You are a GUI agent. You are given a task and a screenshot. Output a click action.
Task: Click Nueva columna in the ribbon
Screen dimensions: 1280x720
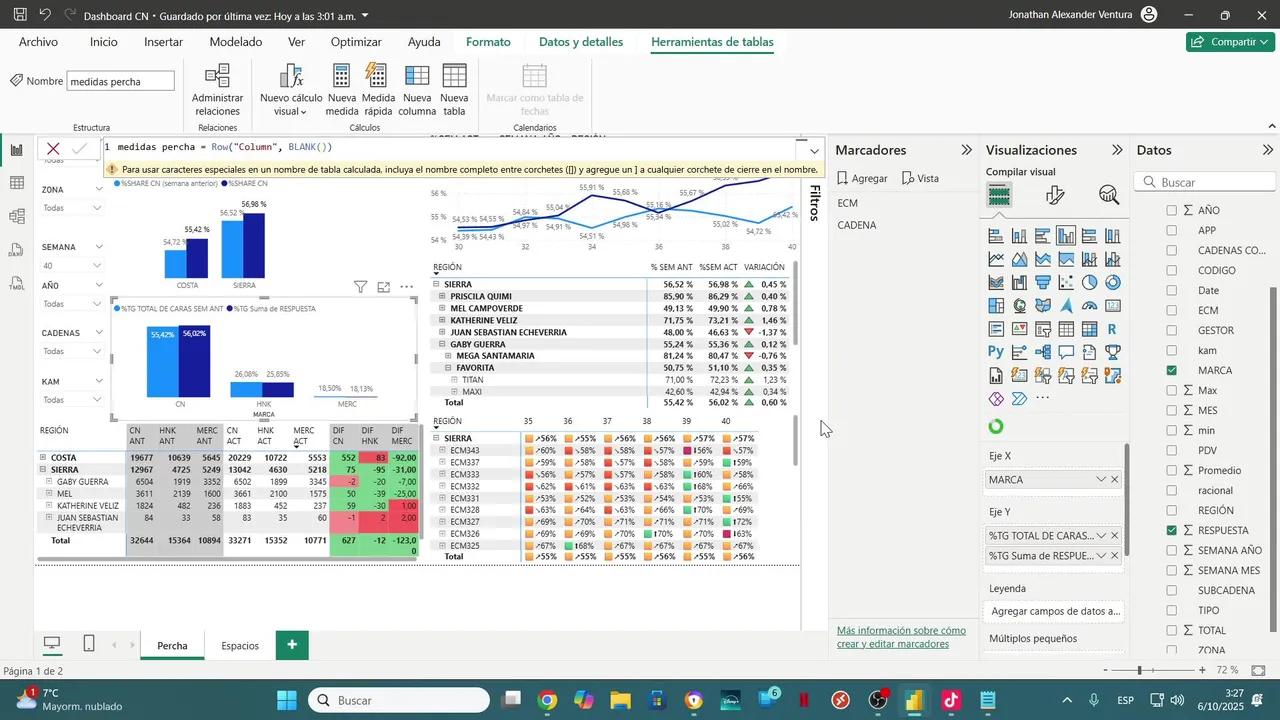coord(417,89)
